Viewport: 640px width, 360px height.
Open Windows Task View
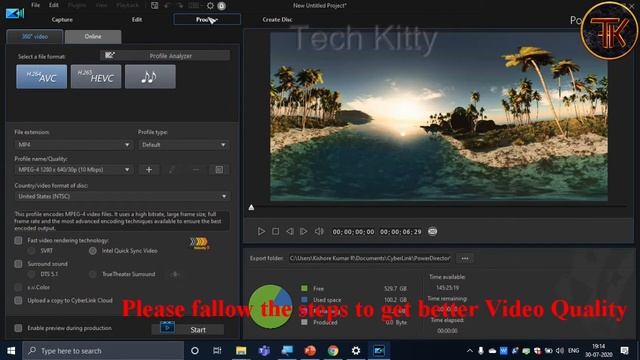(x=217, y=351)
